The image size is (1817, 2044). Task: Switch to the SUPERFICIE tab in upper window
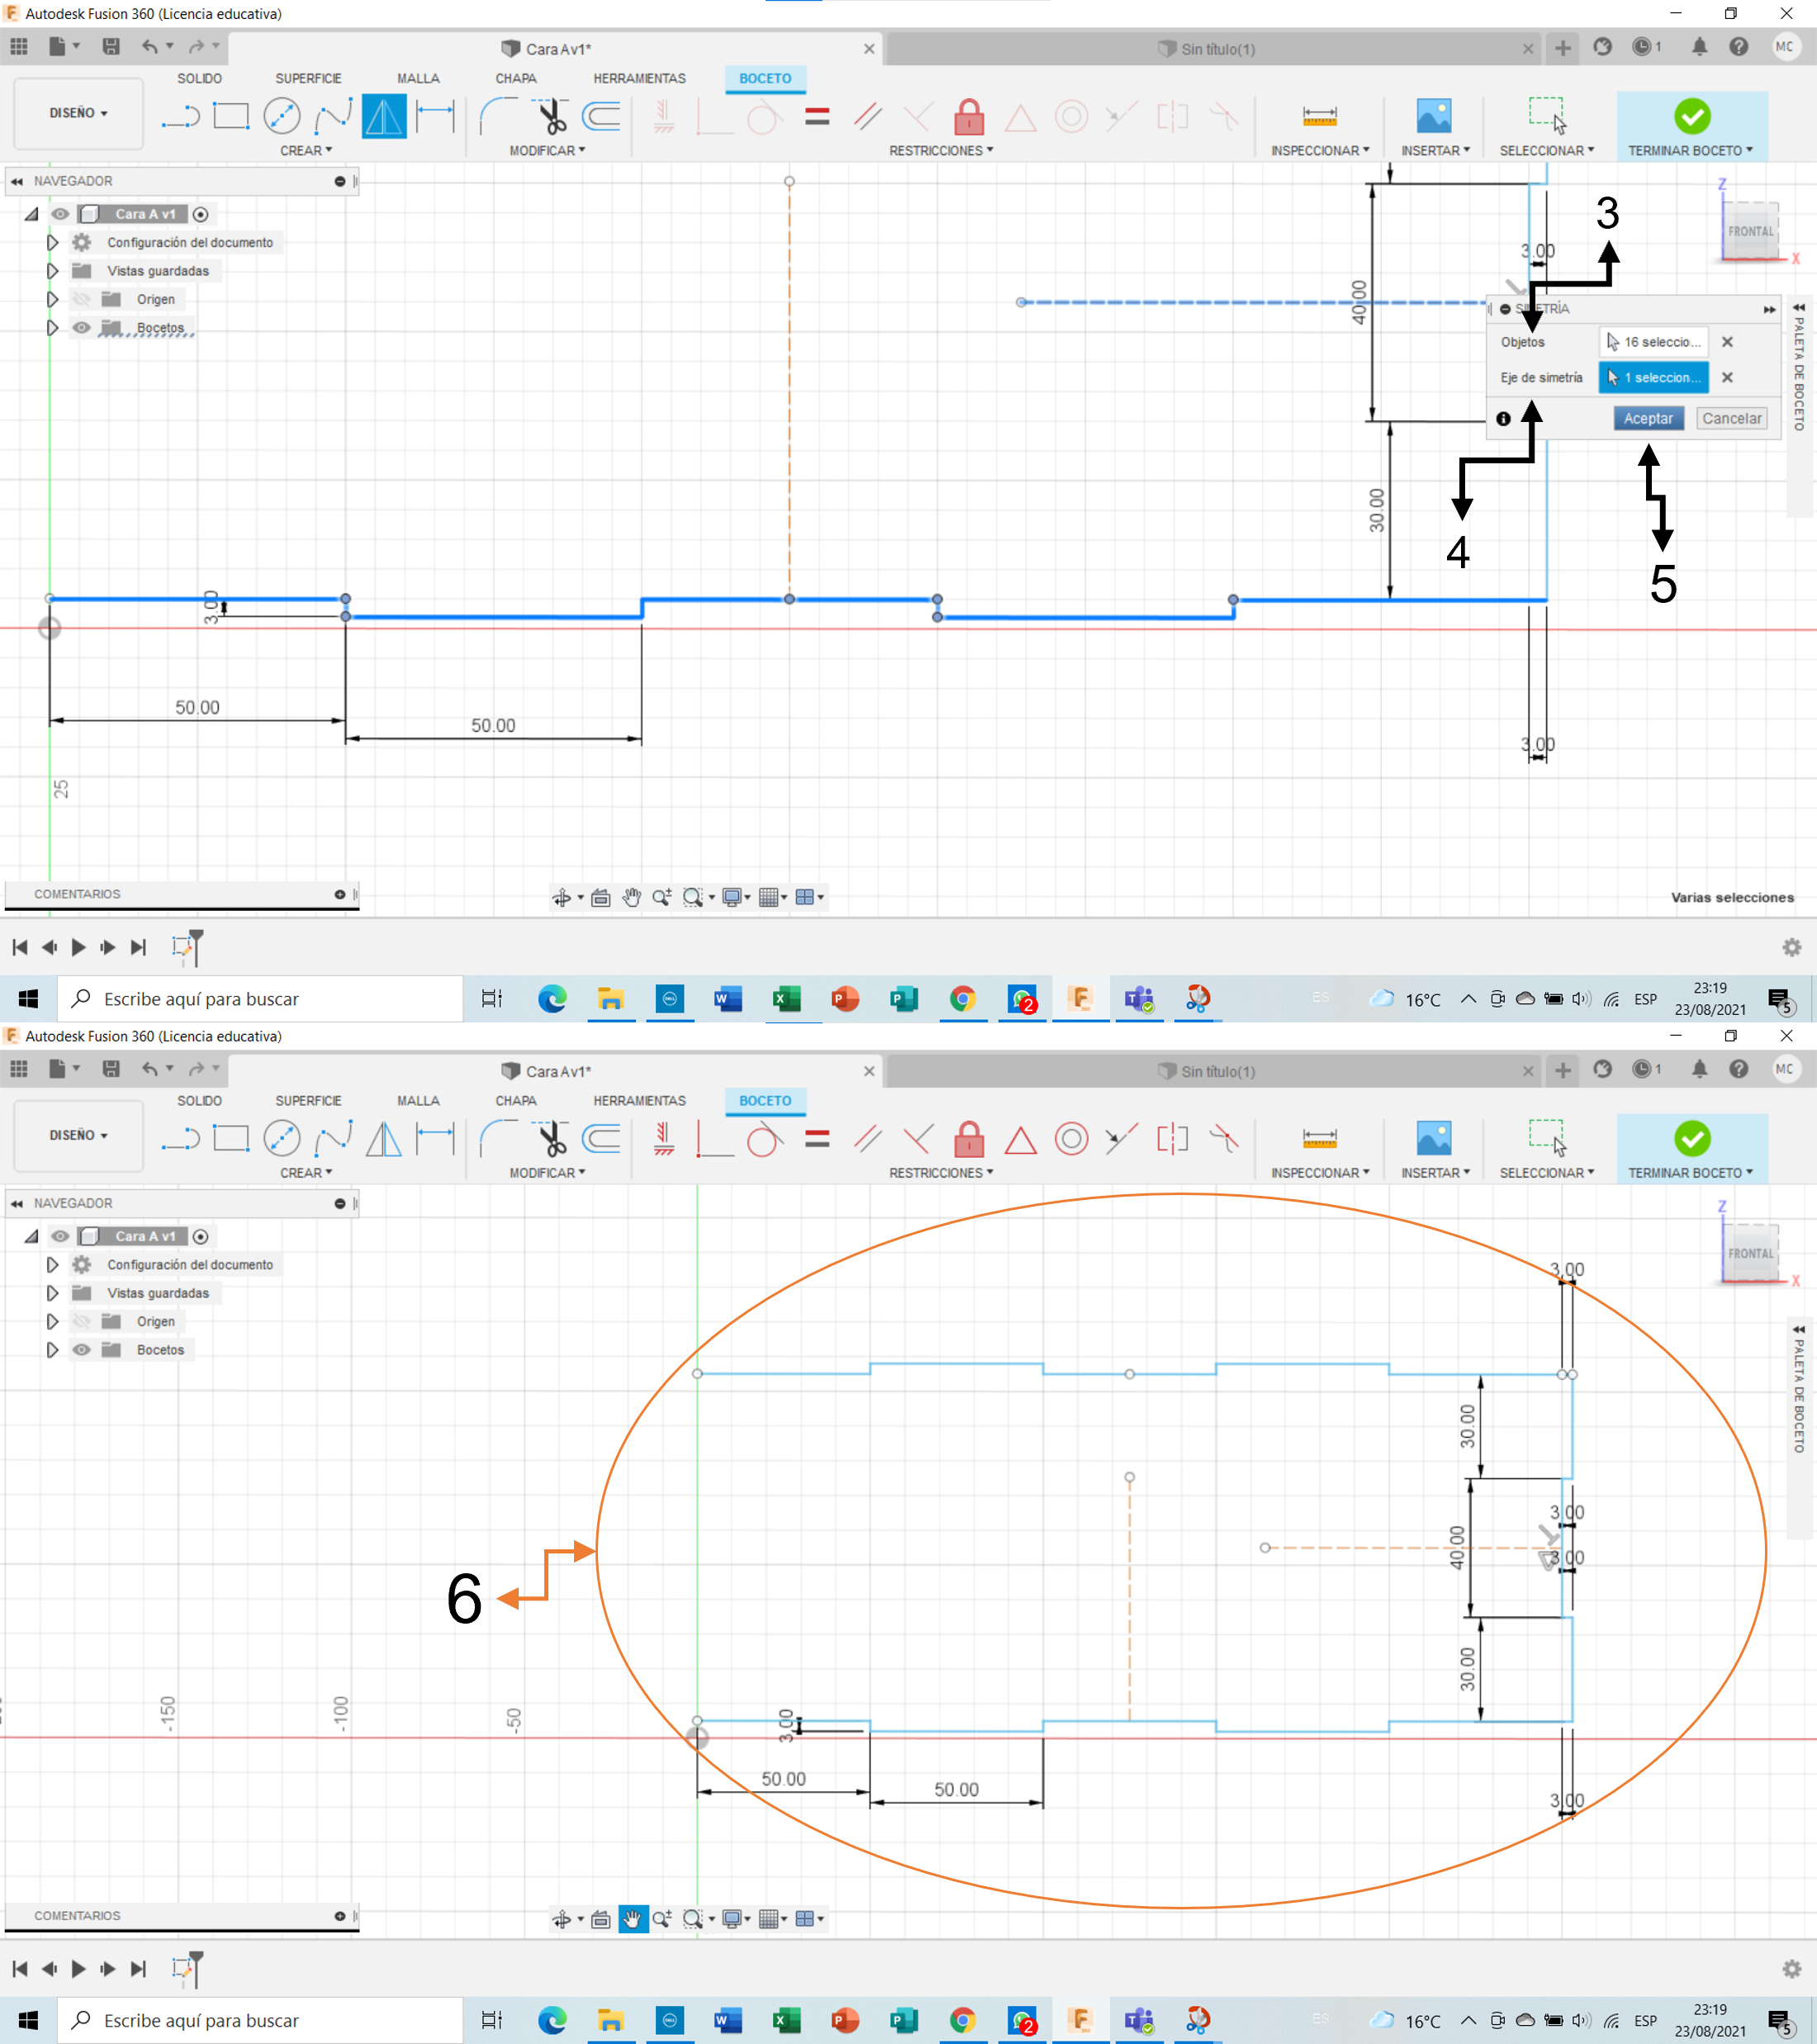308,78
